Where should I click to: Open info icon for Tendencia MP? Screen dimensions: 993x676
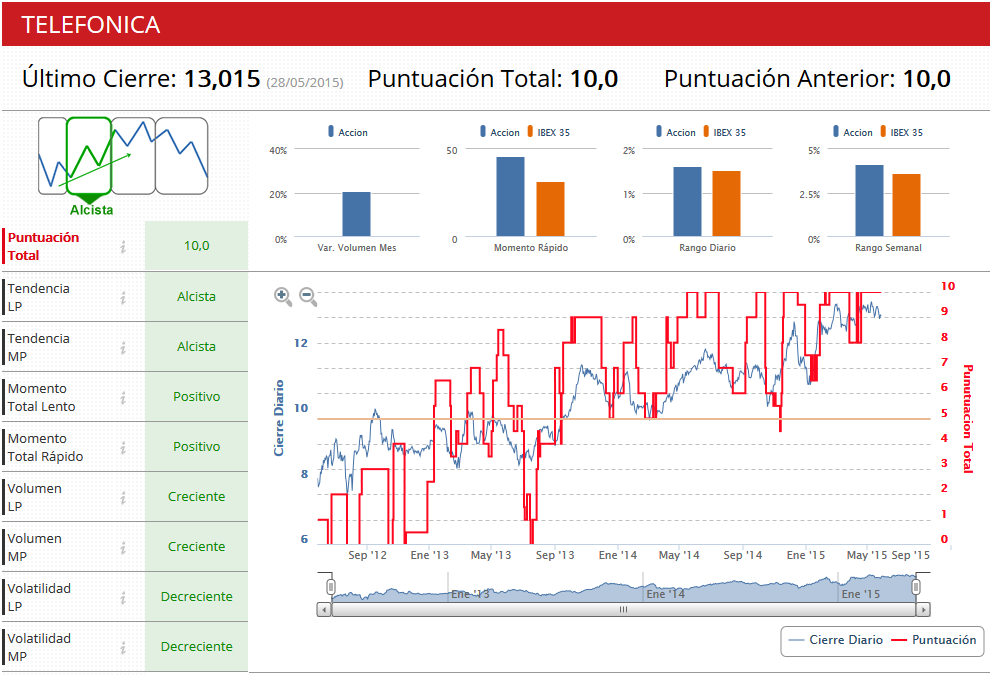[x=123, y=347]
